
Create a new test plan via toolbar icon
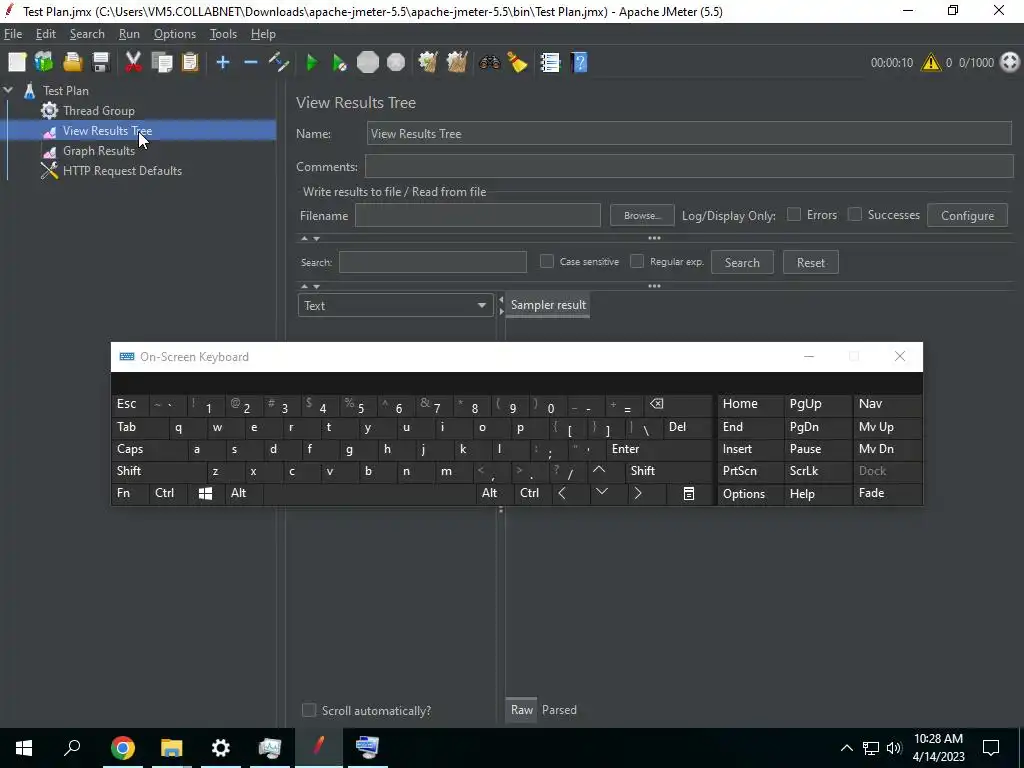17,63
